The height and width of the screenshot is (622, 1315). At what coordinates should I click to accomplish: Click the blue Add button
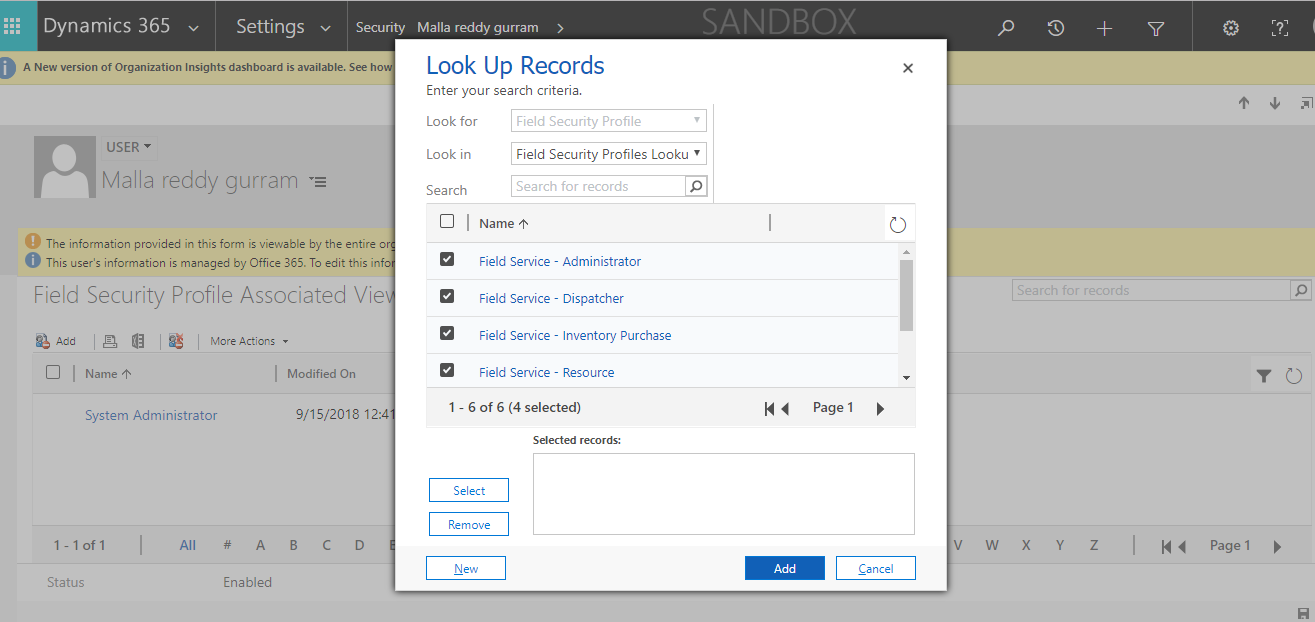click(x=785, y=568)
